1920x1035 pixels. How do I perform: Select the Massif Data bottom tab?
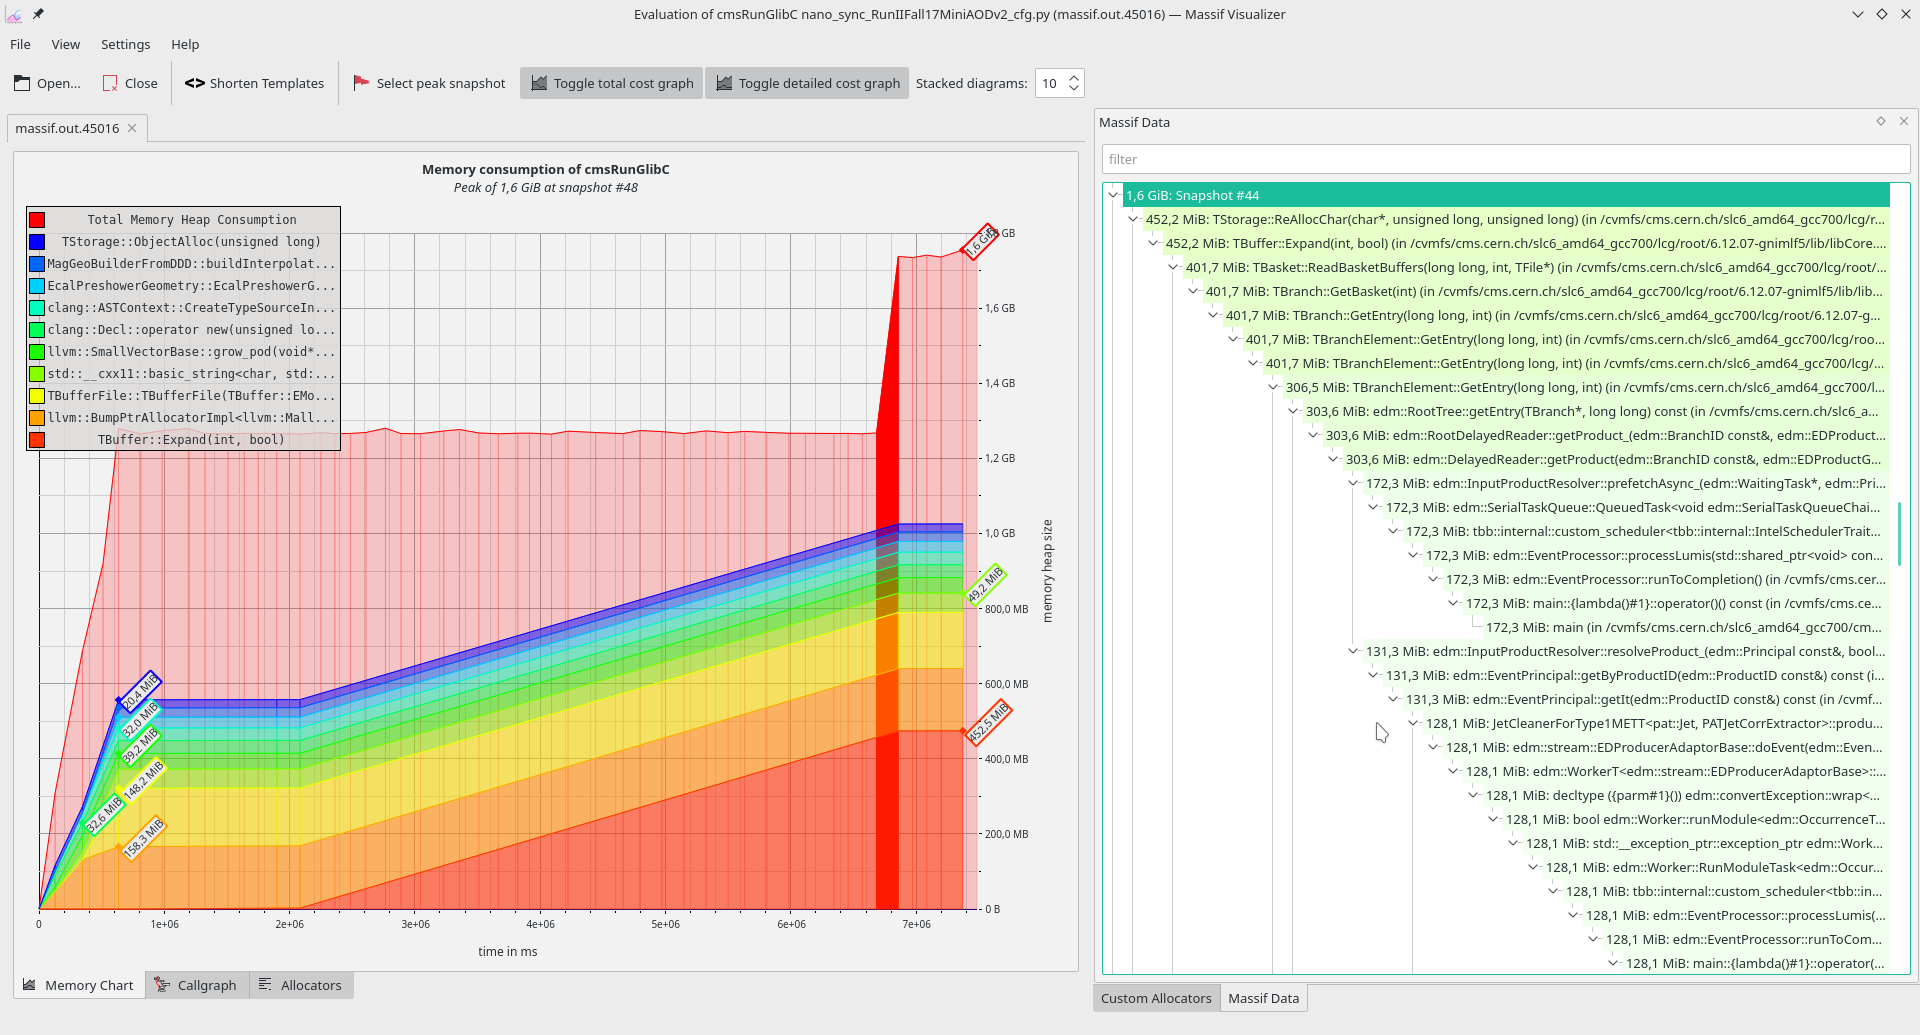(1263, 998)
